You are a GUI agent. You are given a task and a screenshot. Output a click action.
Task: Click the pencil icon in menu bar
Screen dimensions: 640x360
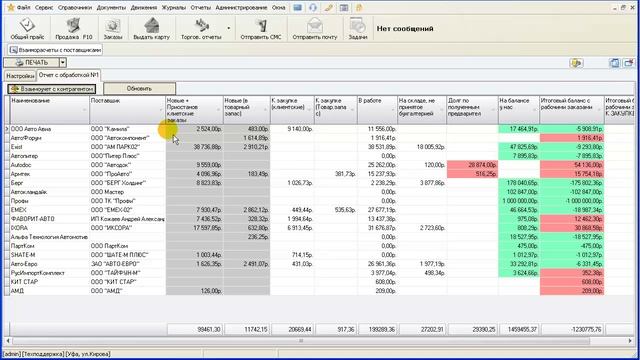pyautogui.click(x=329, y=7)
